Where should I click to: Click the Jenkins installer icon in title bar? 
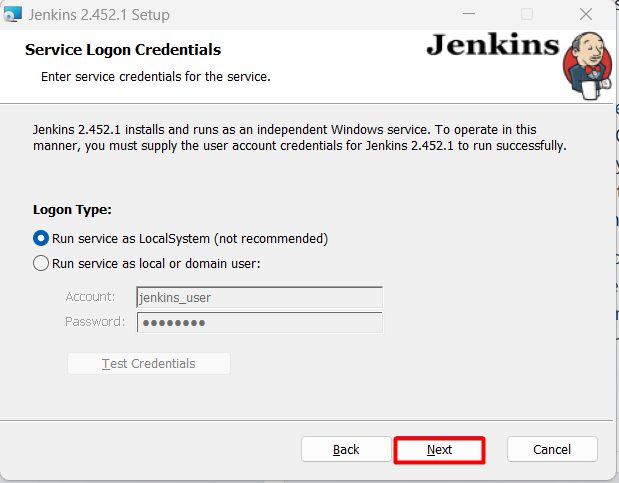pos(12,14)
